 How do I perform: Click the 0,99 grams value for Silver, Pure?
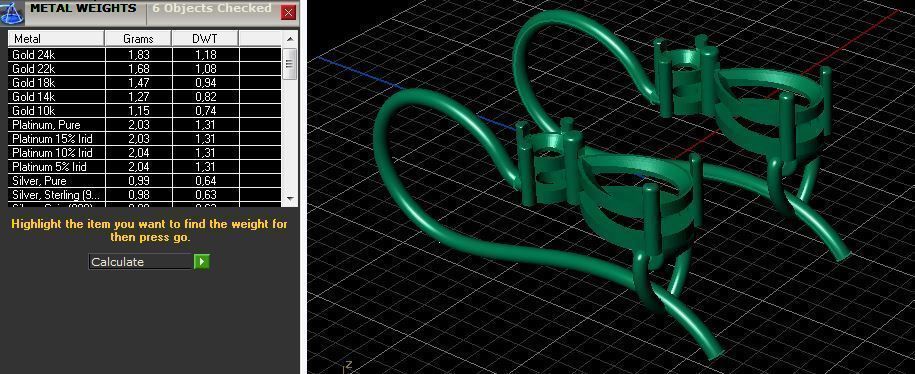point(139,180)
